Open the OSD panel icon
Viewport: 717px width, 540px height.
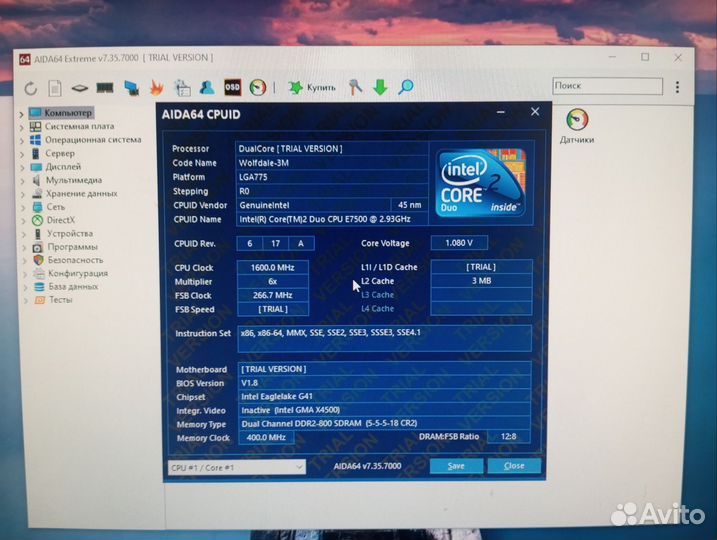pyautogui.click(x=232, y=88)
